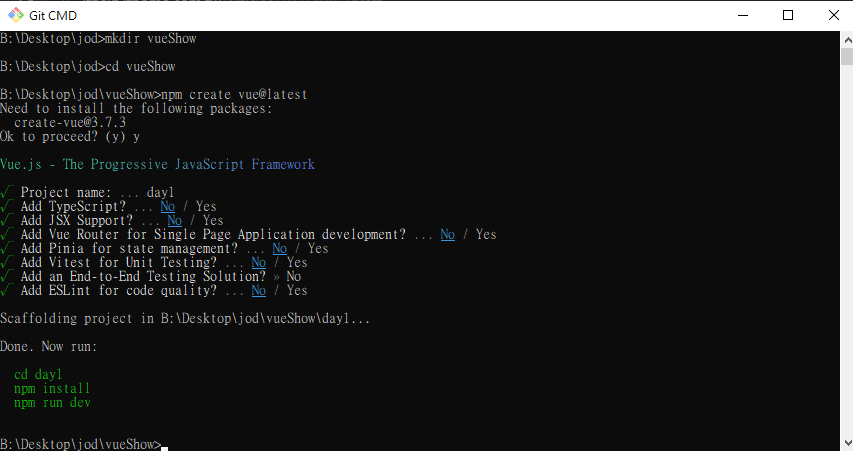Viewport: 853px width, 451px height.
Task: Click the scrollbar up arrow
Action: (x=847, y=40)
